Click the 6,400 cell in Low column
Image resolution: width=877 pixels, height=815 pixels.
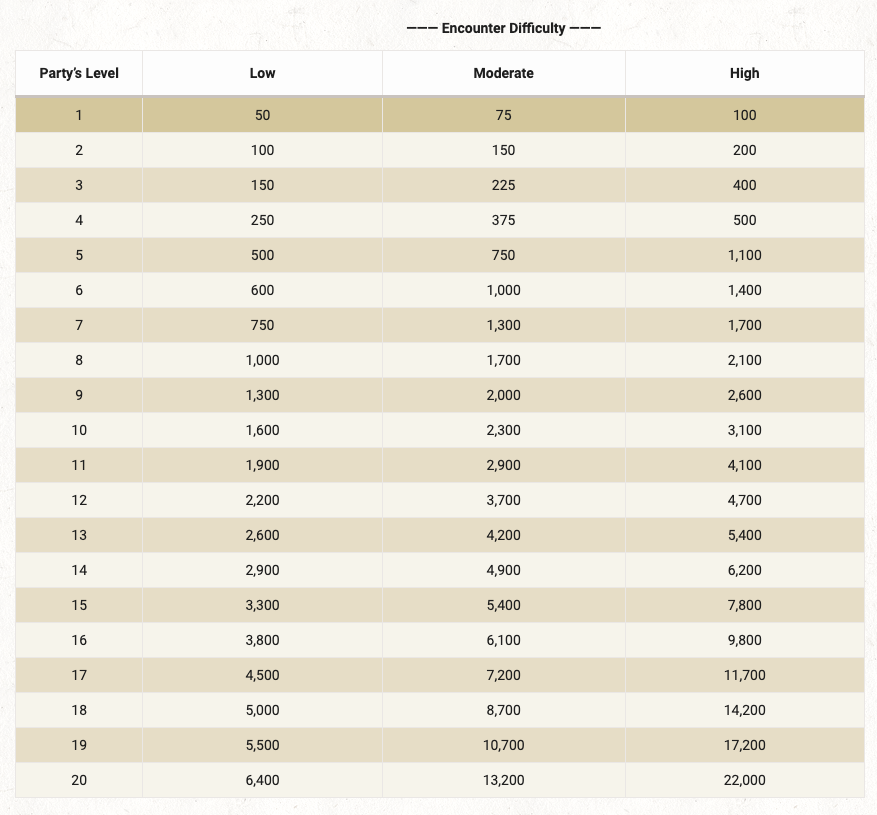click(x=262, y=780)
